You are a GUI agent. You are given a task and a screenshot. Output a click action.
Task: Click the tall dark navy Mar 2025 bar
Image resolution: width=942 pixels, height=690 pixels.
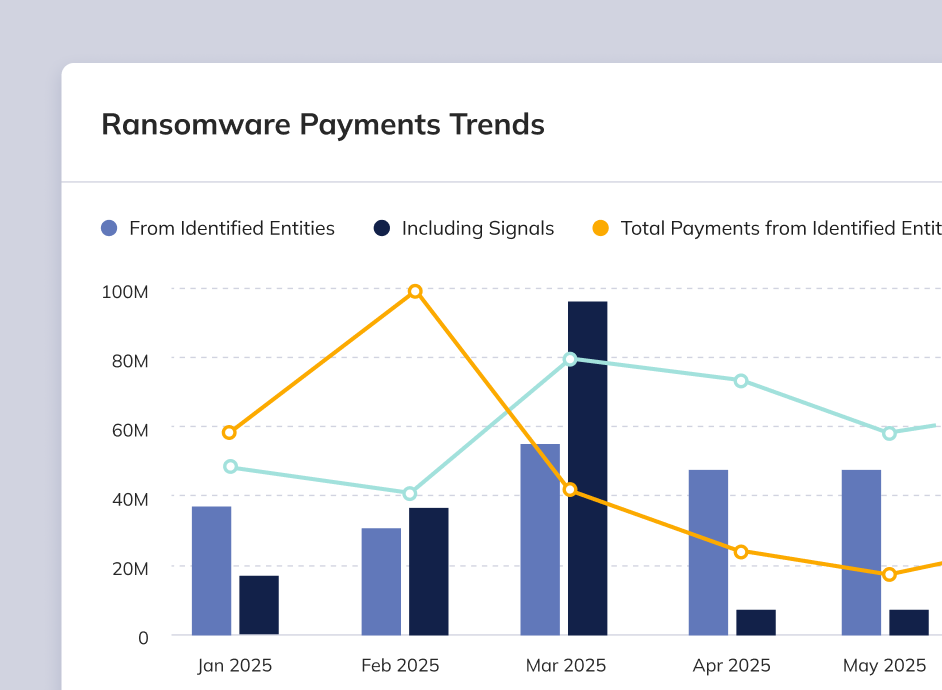click(587, 468)
